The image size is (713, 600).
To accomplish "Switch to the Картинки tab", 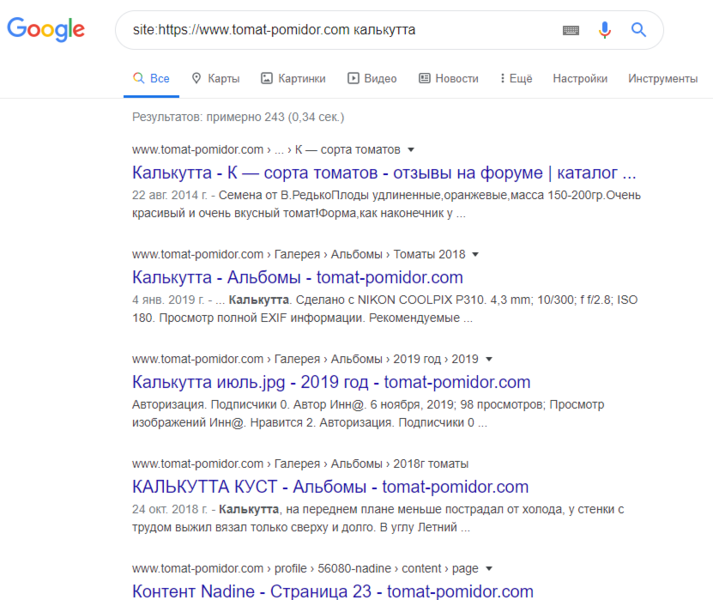I will pyautogui.click(x=293, y=78).
